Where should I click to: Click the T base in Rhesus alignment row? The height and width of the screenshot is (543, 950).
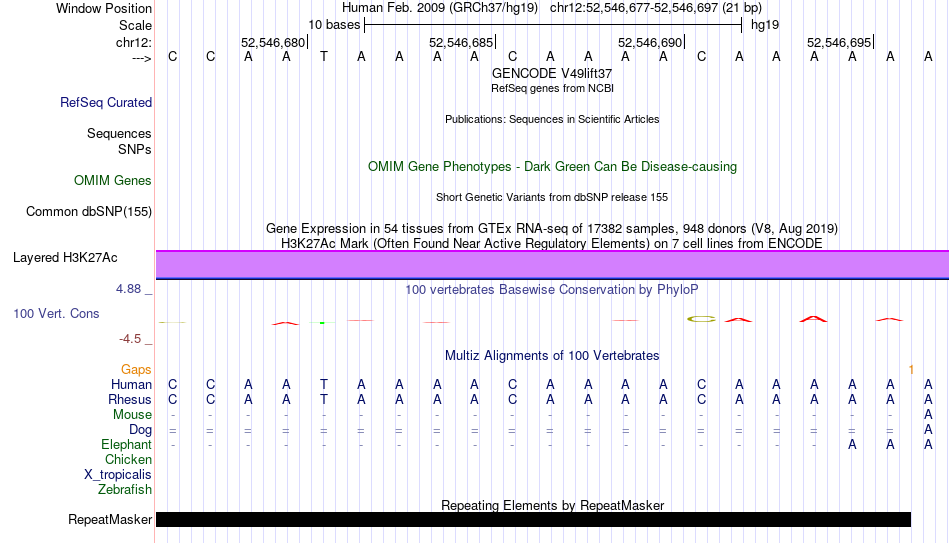pyautogui.click(x=324, y=400)
